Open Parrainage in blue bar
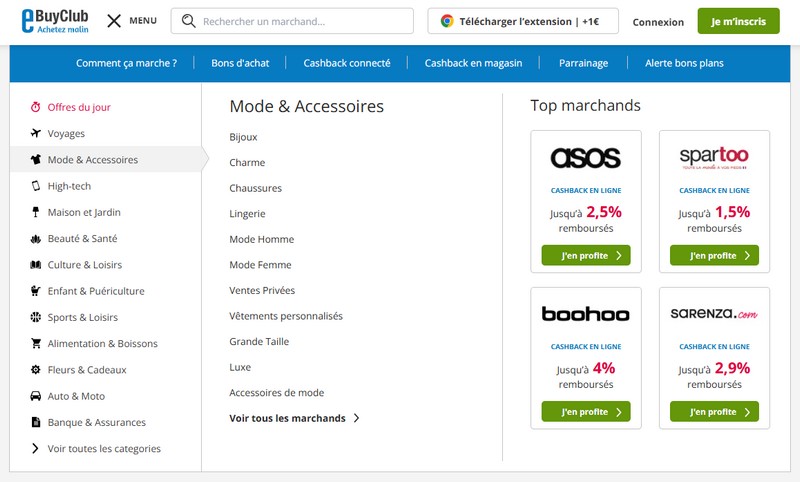 pos(584,63)
